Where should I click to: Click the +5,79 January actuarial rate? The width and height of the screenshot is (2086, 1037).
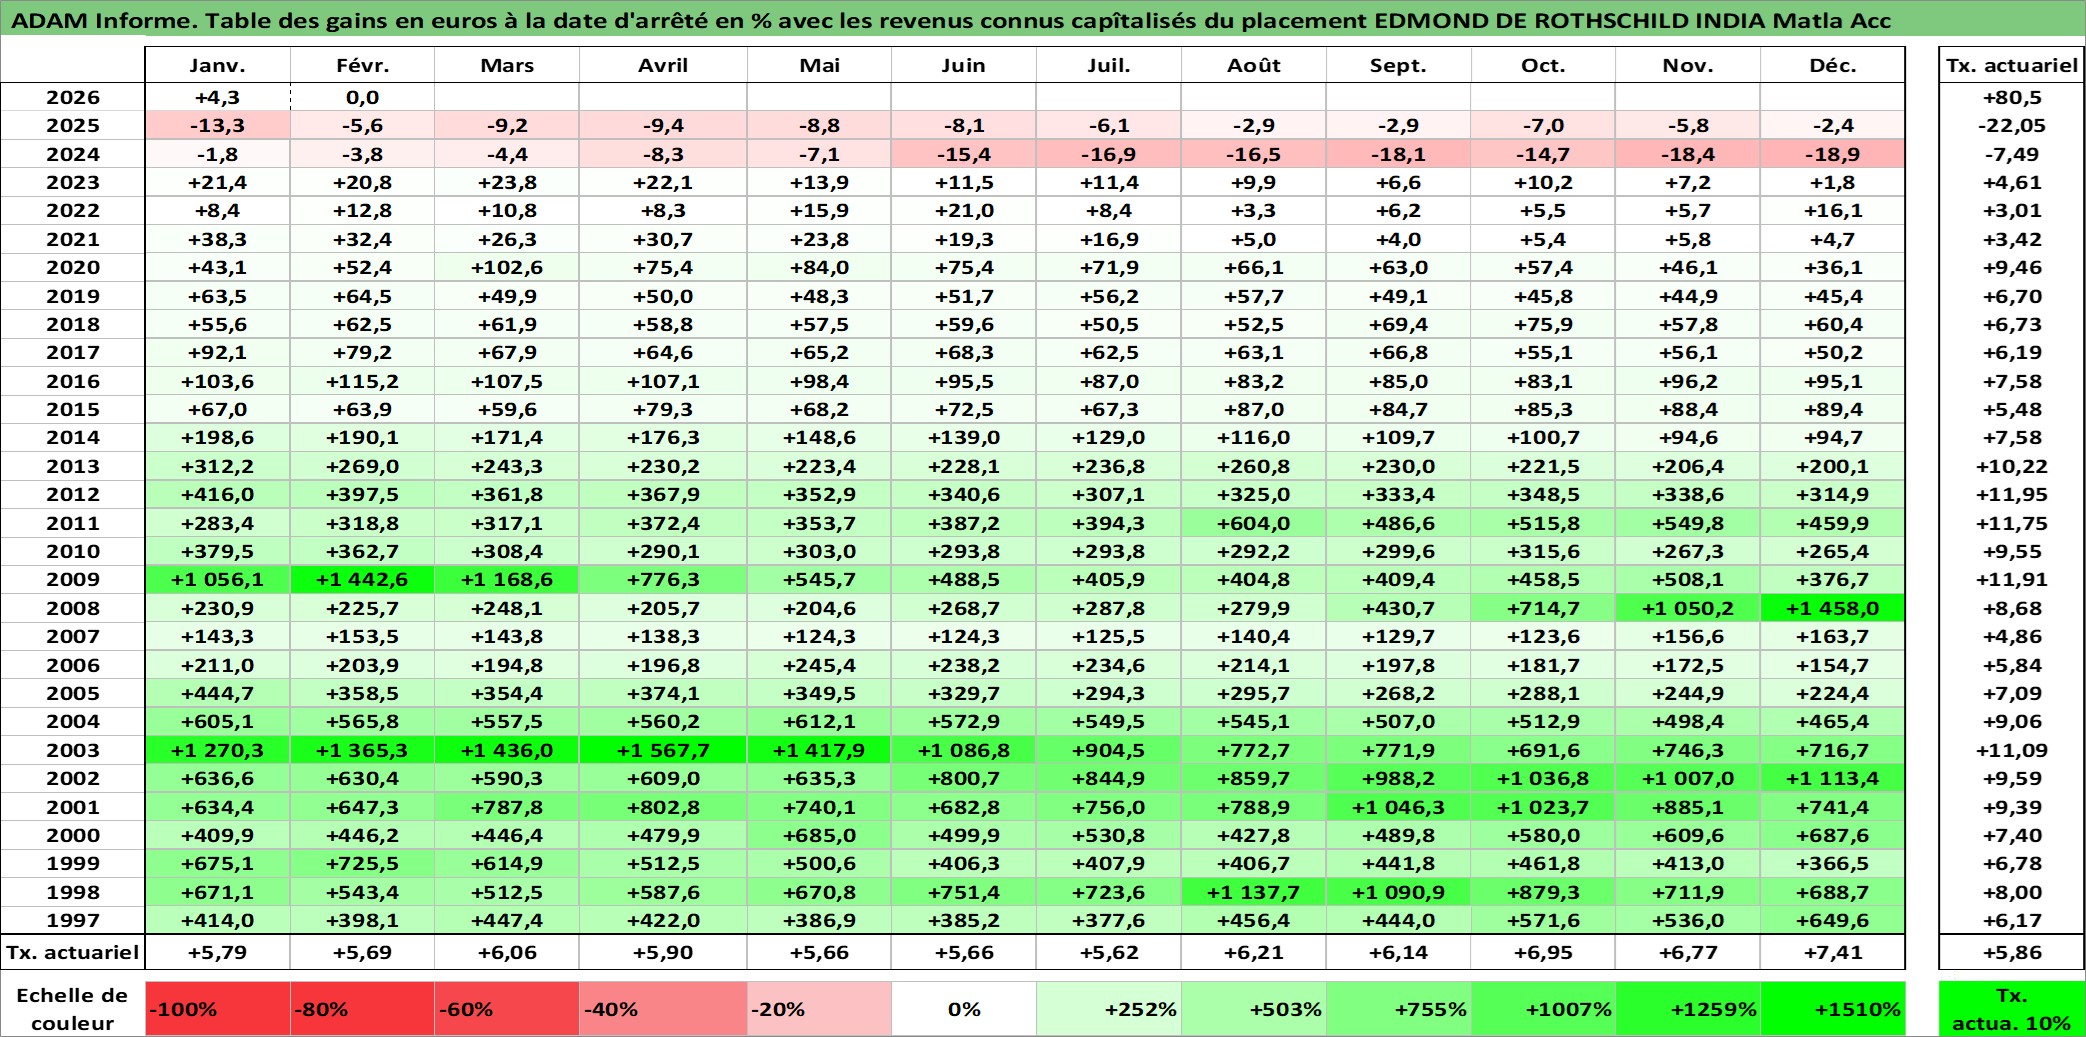coord(217,952)
